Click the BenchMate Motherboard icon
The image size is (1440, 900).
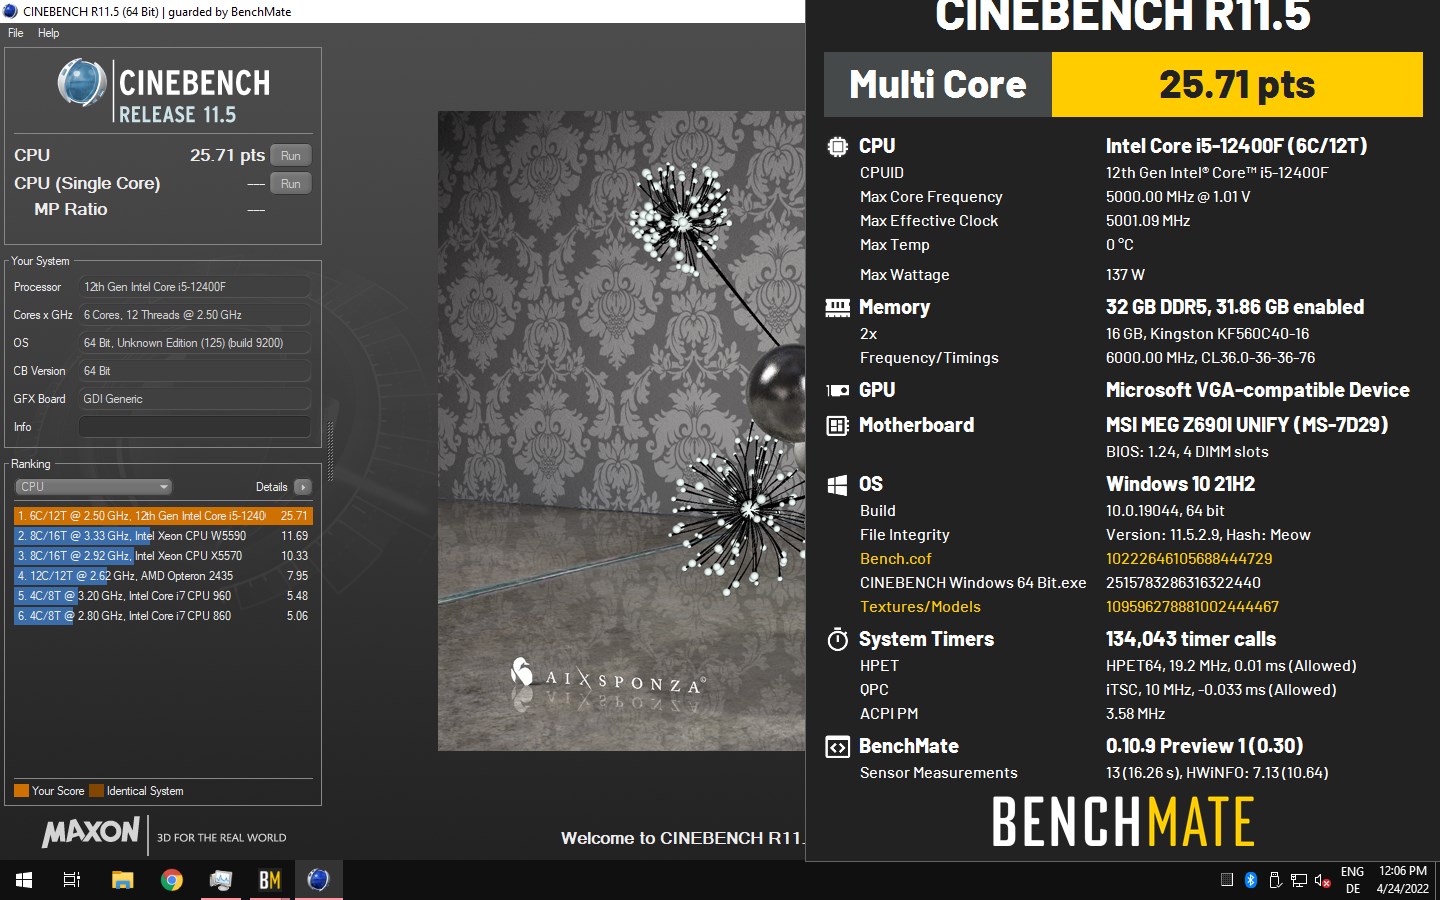point(837,426)
